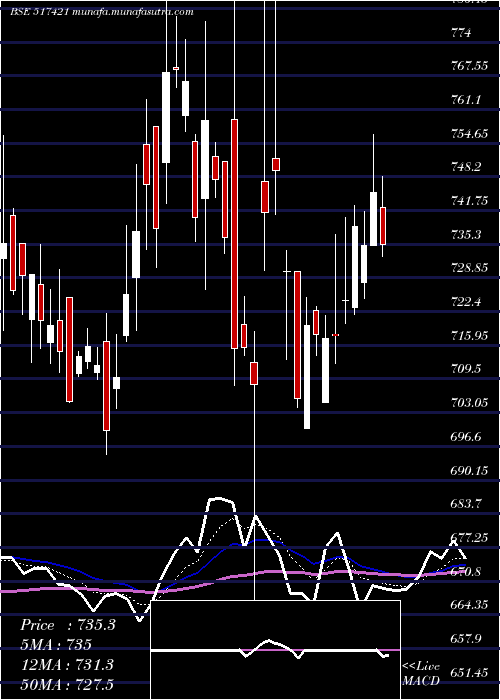Click the '50MA : 727.5' readout
This screenshot has width=500, height=700.
67,685
